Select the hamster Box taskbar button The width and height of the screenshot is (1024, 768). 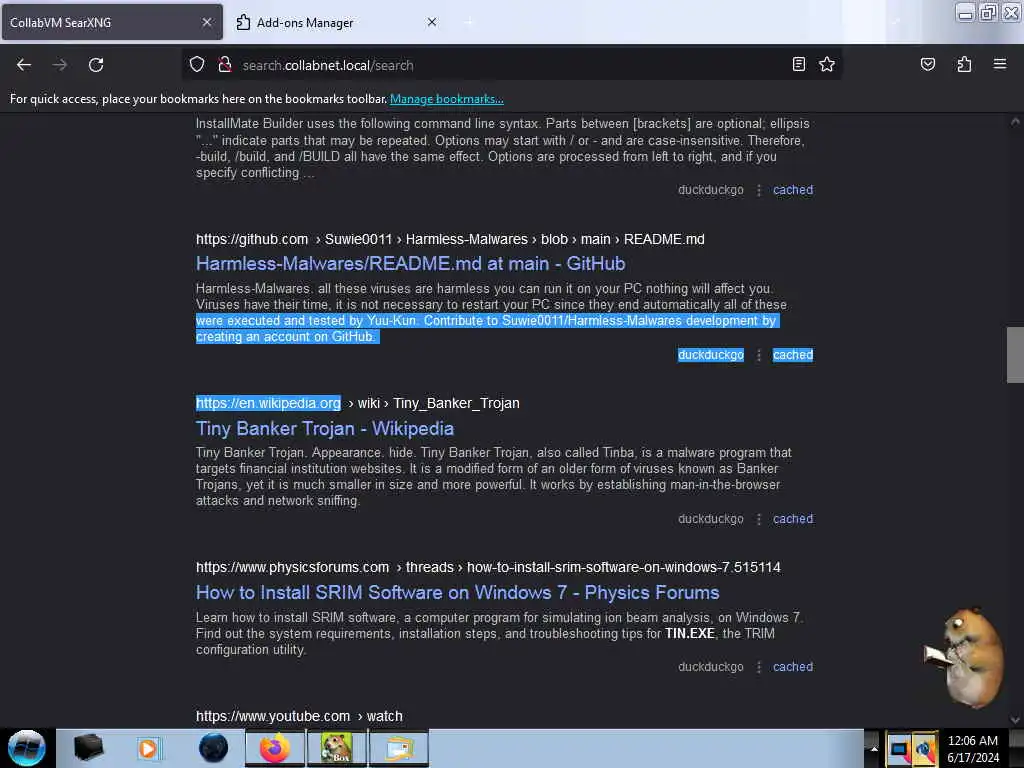point(337,748)
